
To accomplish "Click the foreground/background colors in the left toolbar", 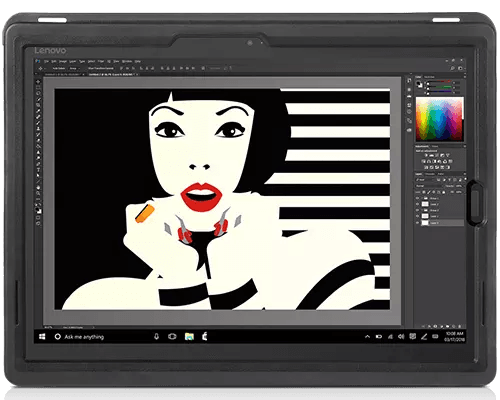I will coord(38,210).
